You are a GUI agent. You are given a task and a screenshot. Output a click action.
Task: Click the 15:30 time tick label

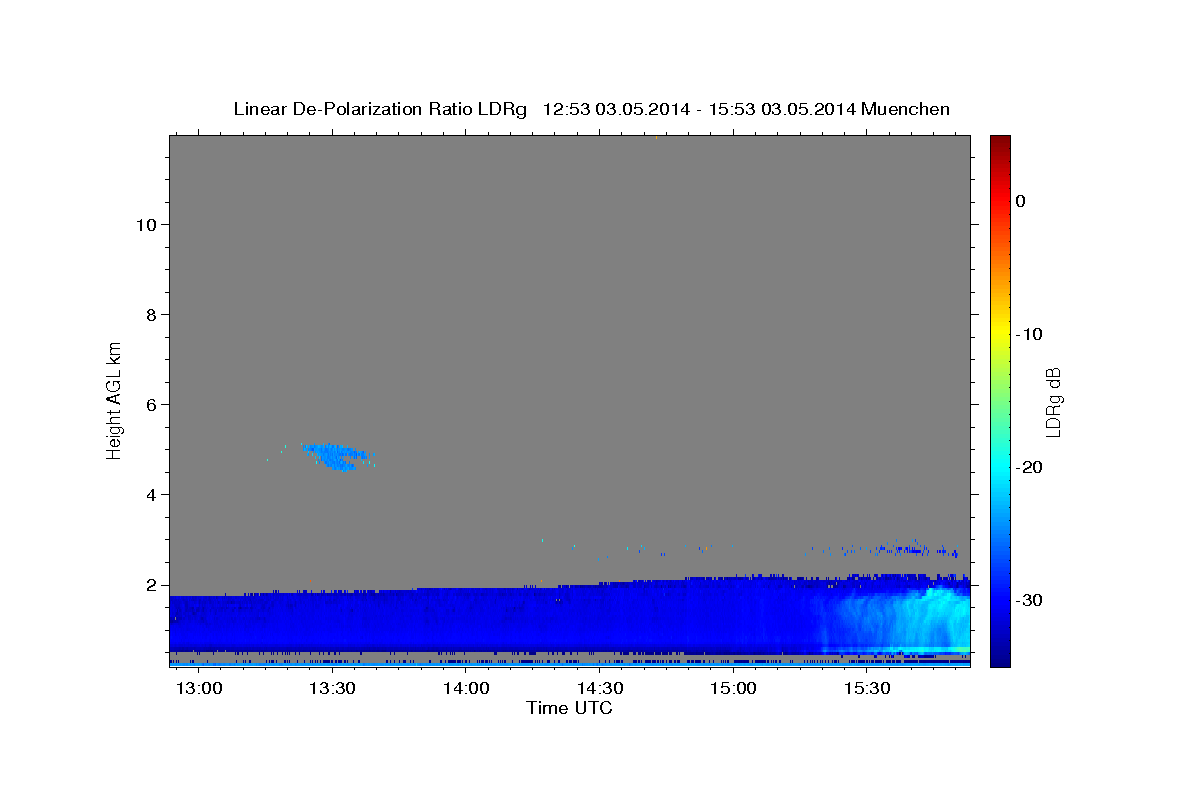[x=867, y=688]
